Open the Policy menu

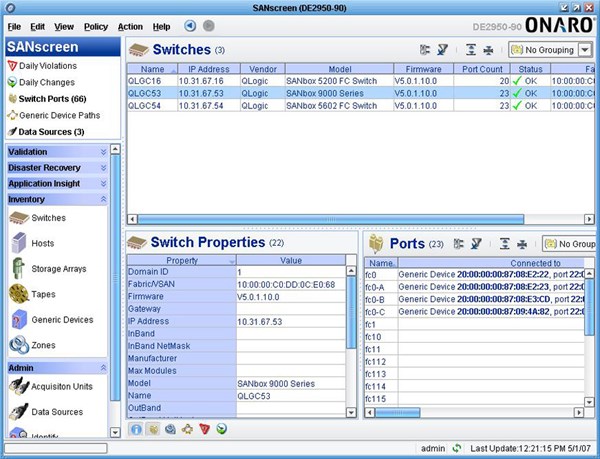(x=96, y=27)
